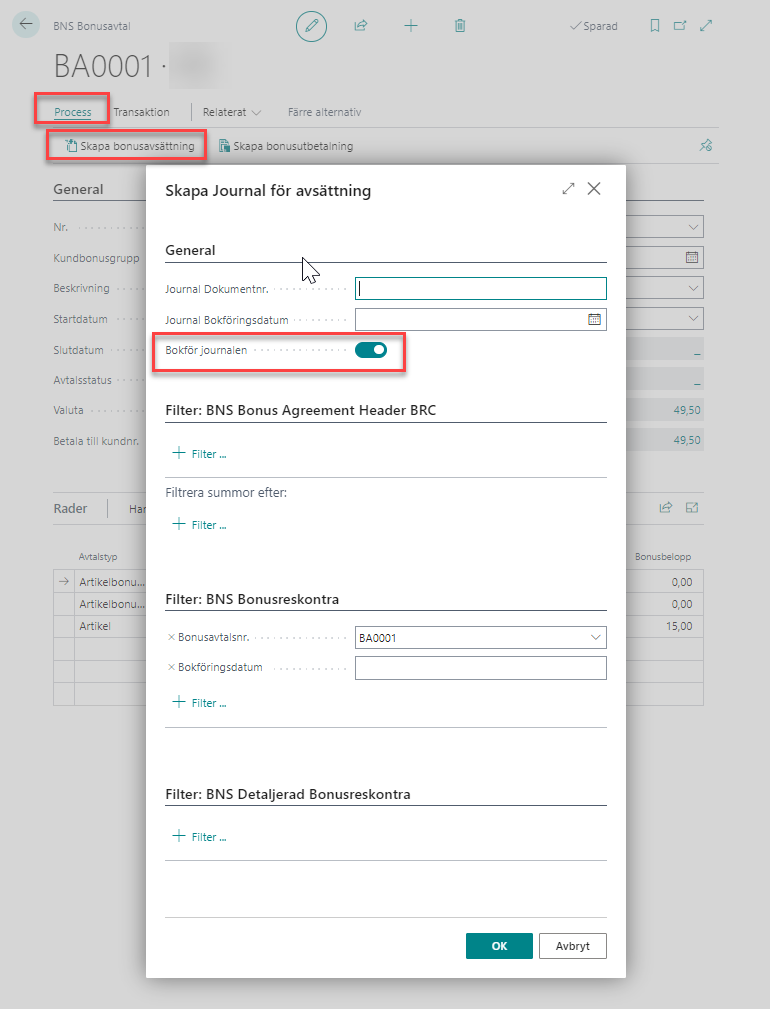This screenshot has height=1009, width=770.
Task: Click the back arrow icon
Action: (26, 25)
